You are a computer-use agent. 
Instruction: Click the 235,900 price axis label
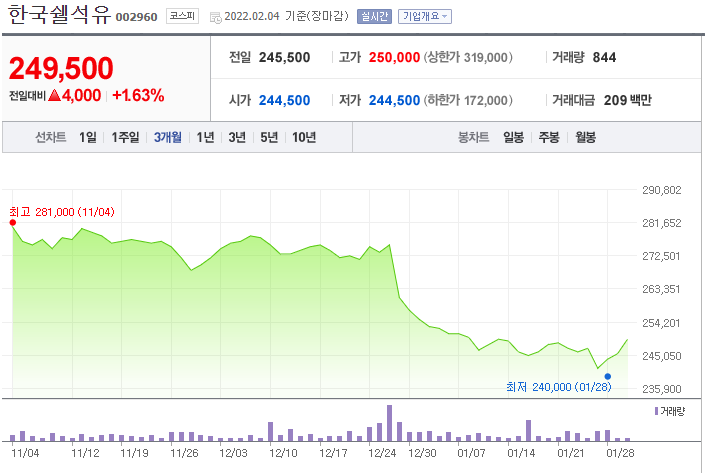(x=661, y=389)
